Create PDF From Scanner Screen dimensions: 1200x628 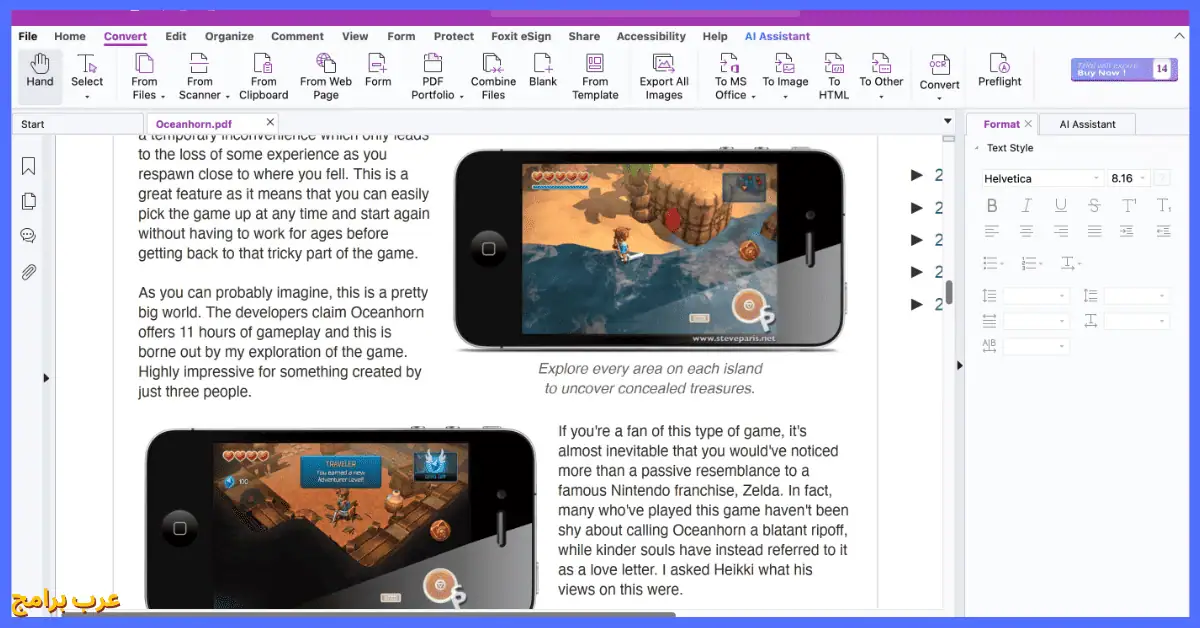click(x=203, y=76)
